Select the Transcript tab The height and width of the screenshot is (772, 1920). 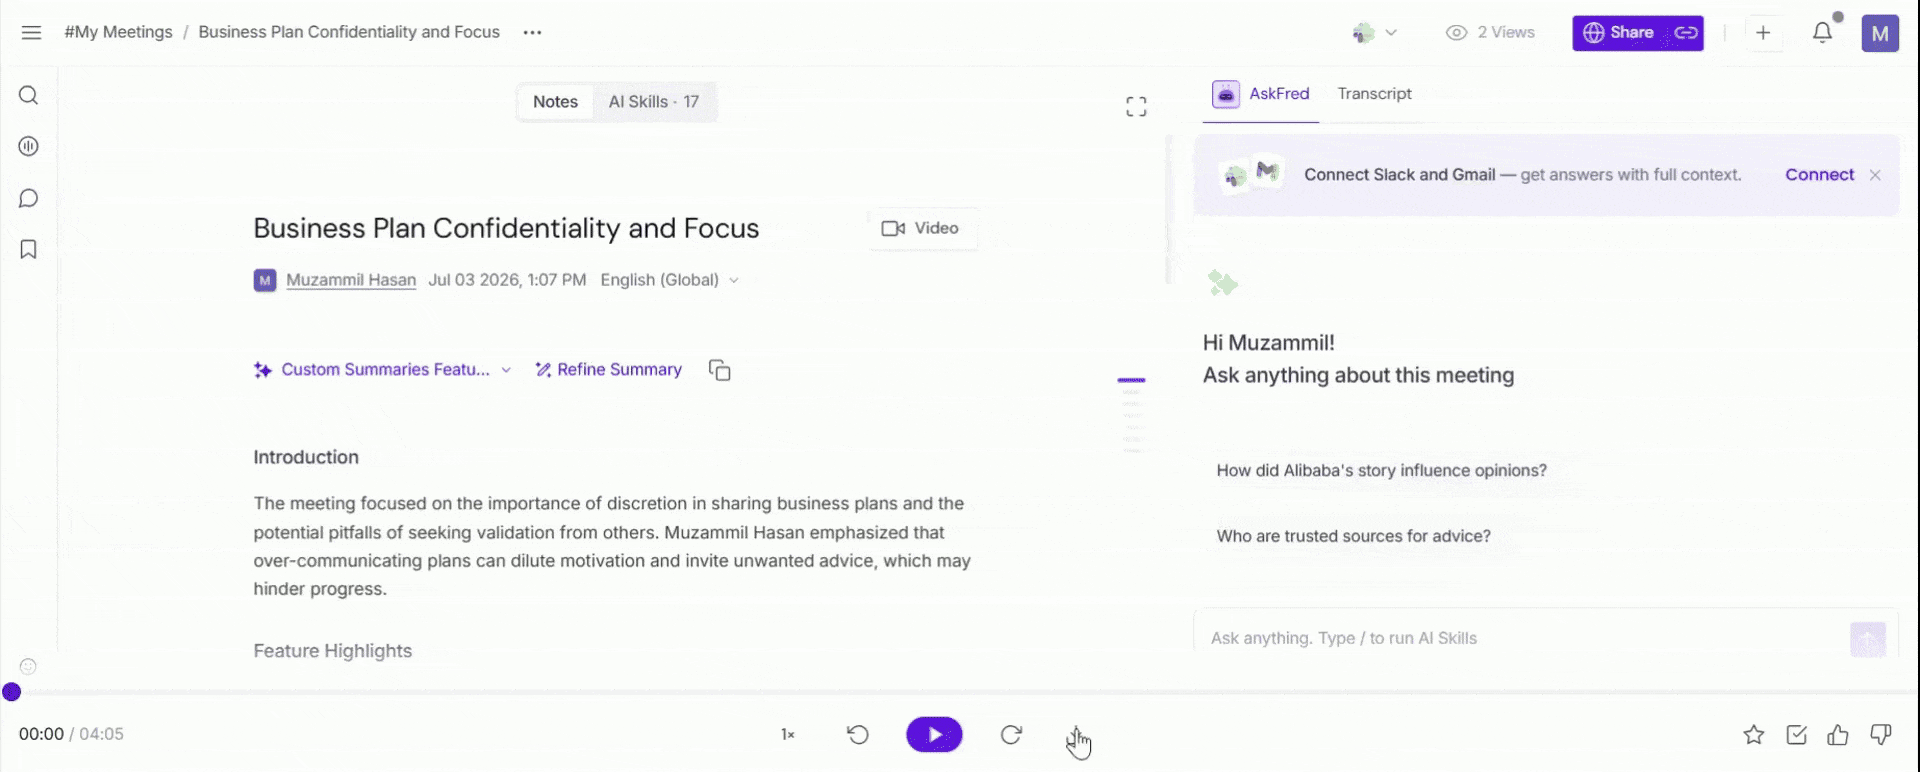pyautogui.click(x=1375, y=94)
